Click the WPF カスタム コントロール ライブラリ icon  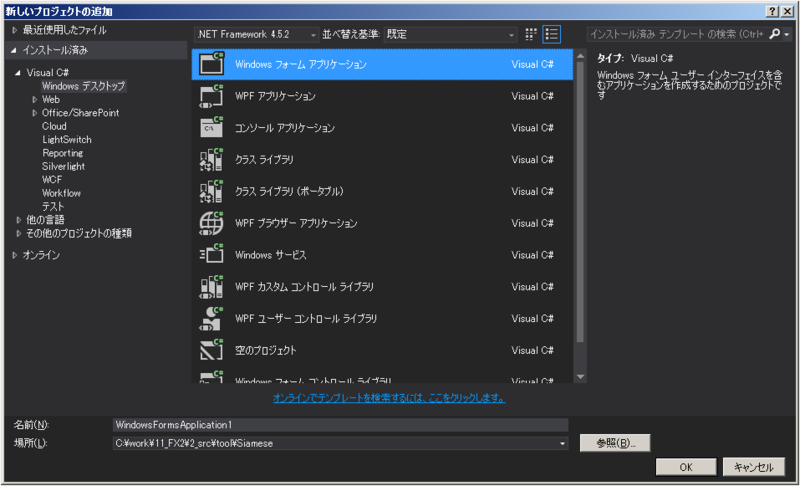[211, 287]
